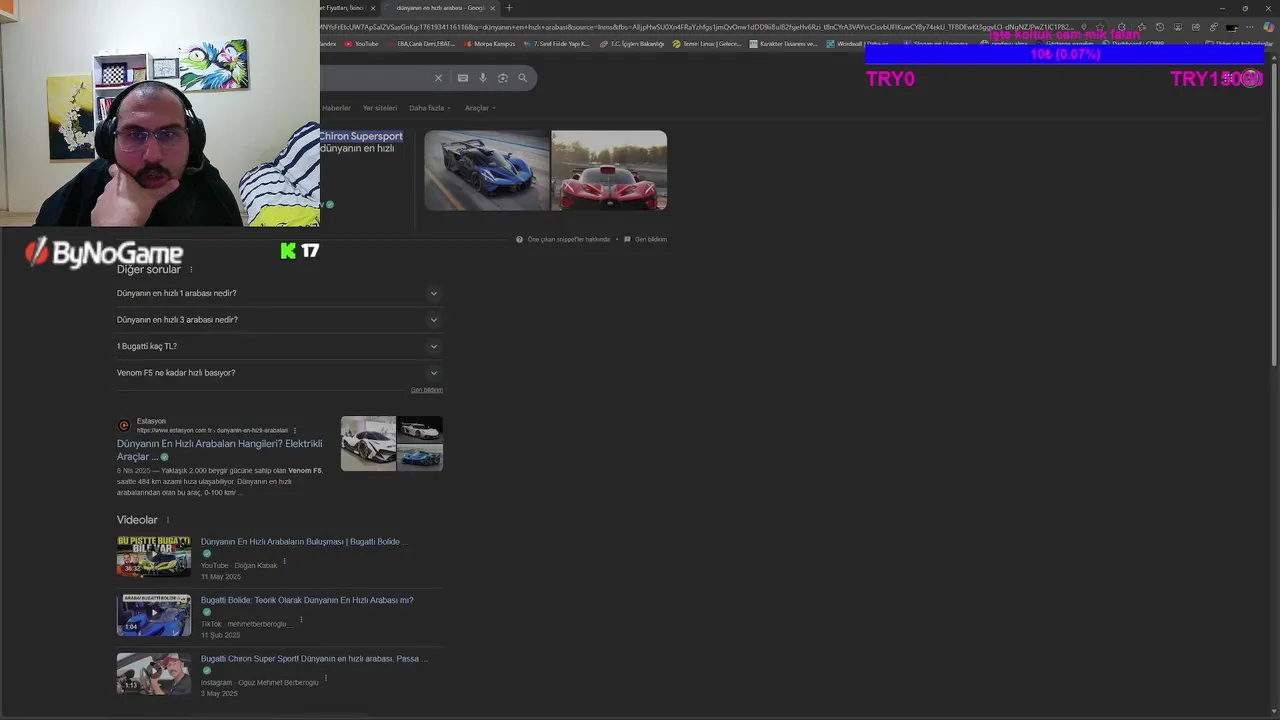Open the 'Araçlar' tools dropdown
The height and width of the screenshot is (720, 1280).
pyautogui.click(x=480, y=108)
